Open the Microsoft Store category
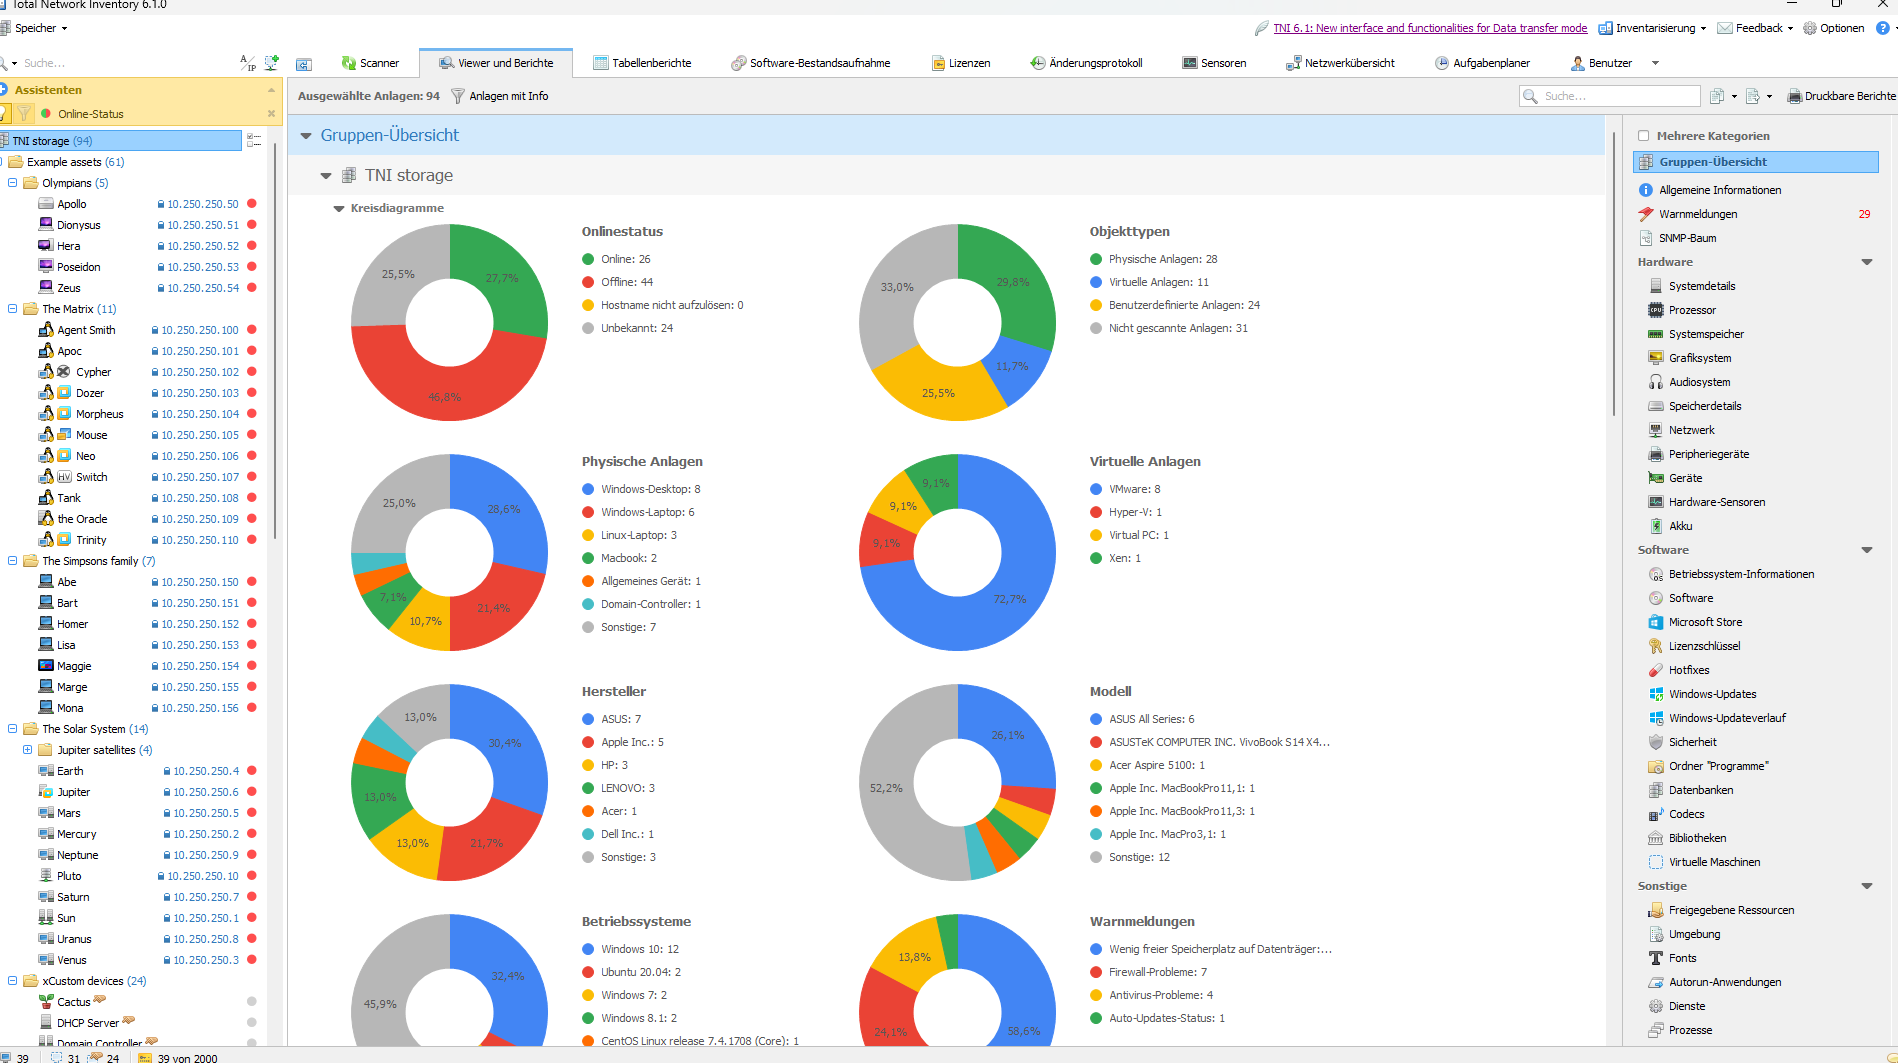Viewport: 1898px width, 1063px height. [x=1705, y=622]
